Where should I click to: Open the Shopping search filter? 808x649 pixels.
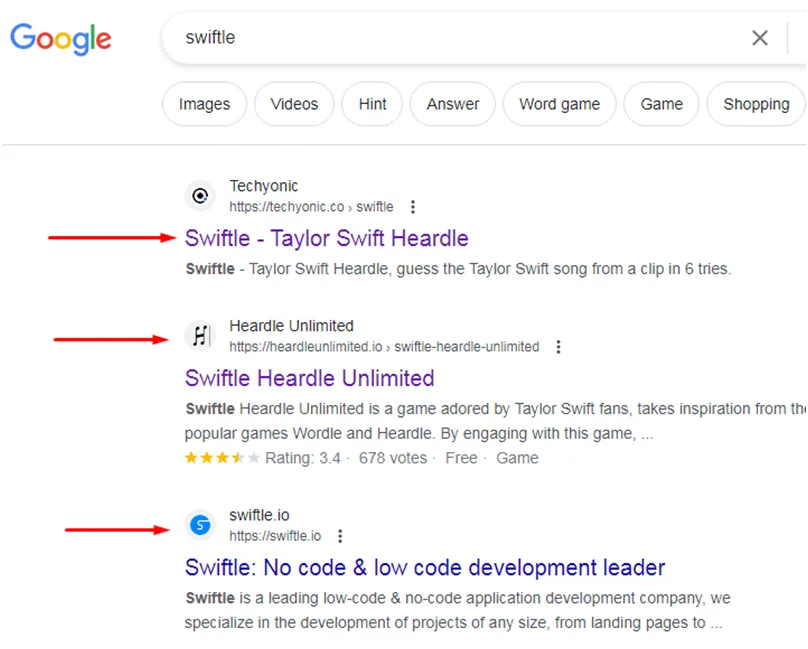(756, 104)
